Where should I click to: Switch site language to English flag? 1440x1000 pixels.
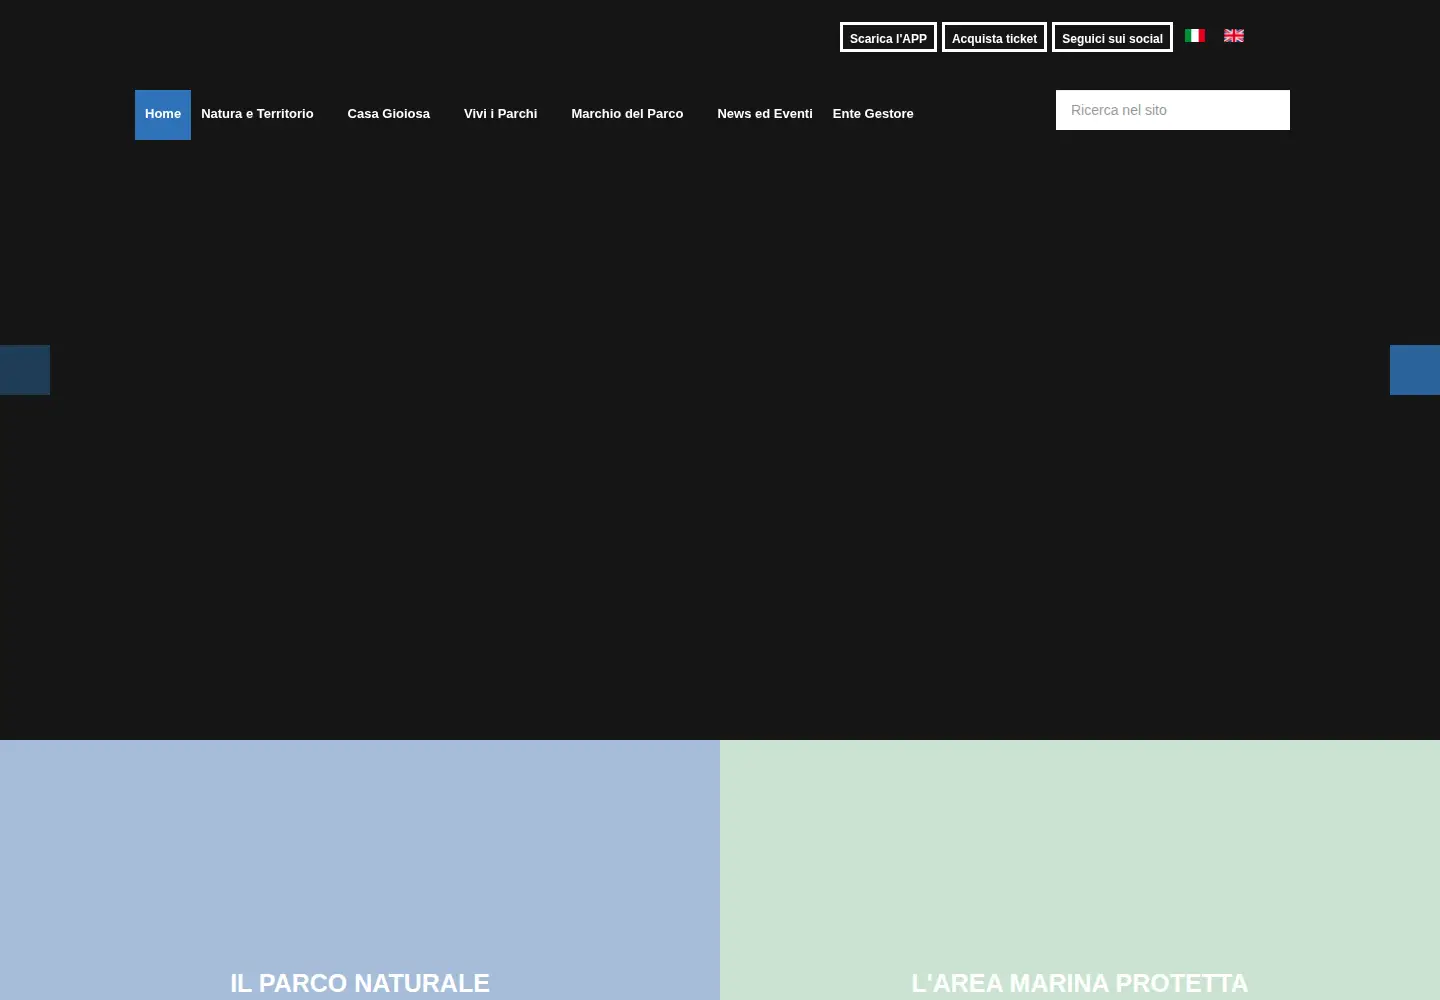1234,36
